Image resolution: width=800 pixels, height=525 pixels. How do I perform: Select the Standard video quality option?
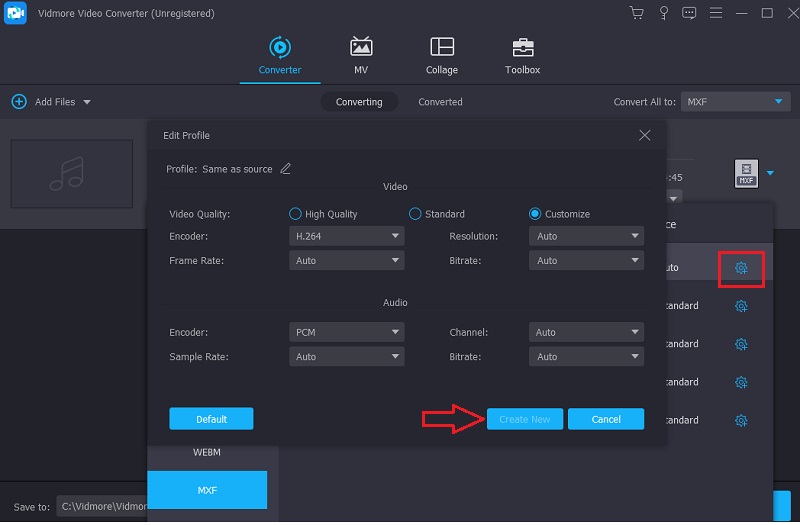(416, 214)
